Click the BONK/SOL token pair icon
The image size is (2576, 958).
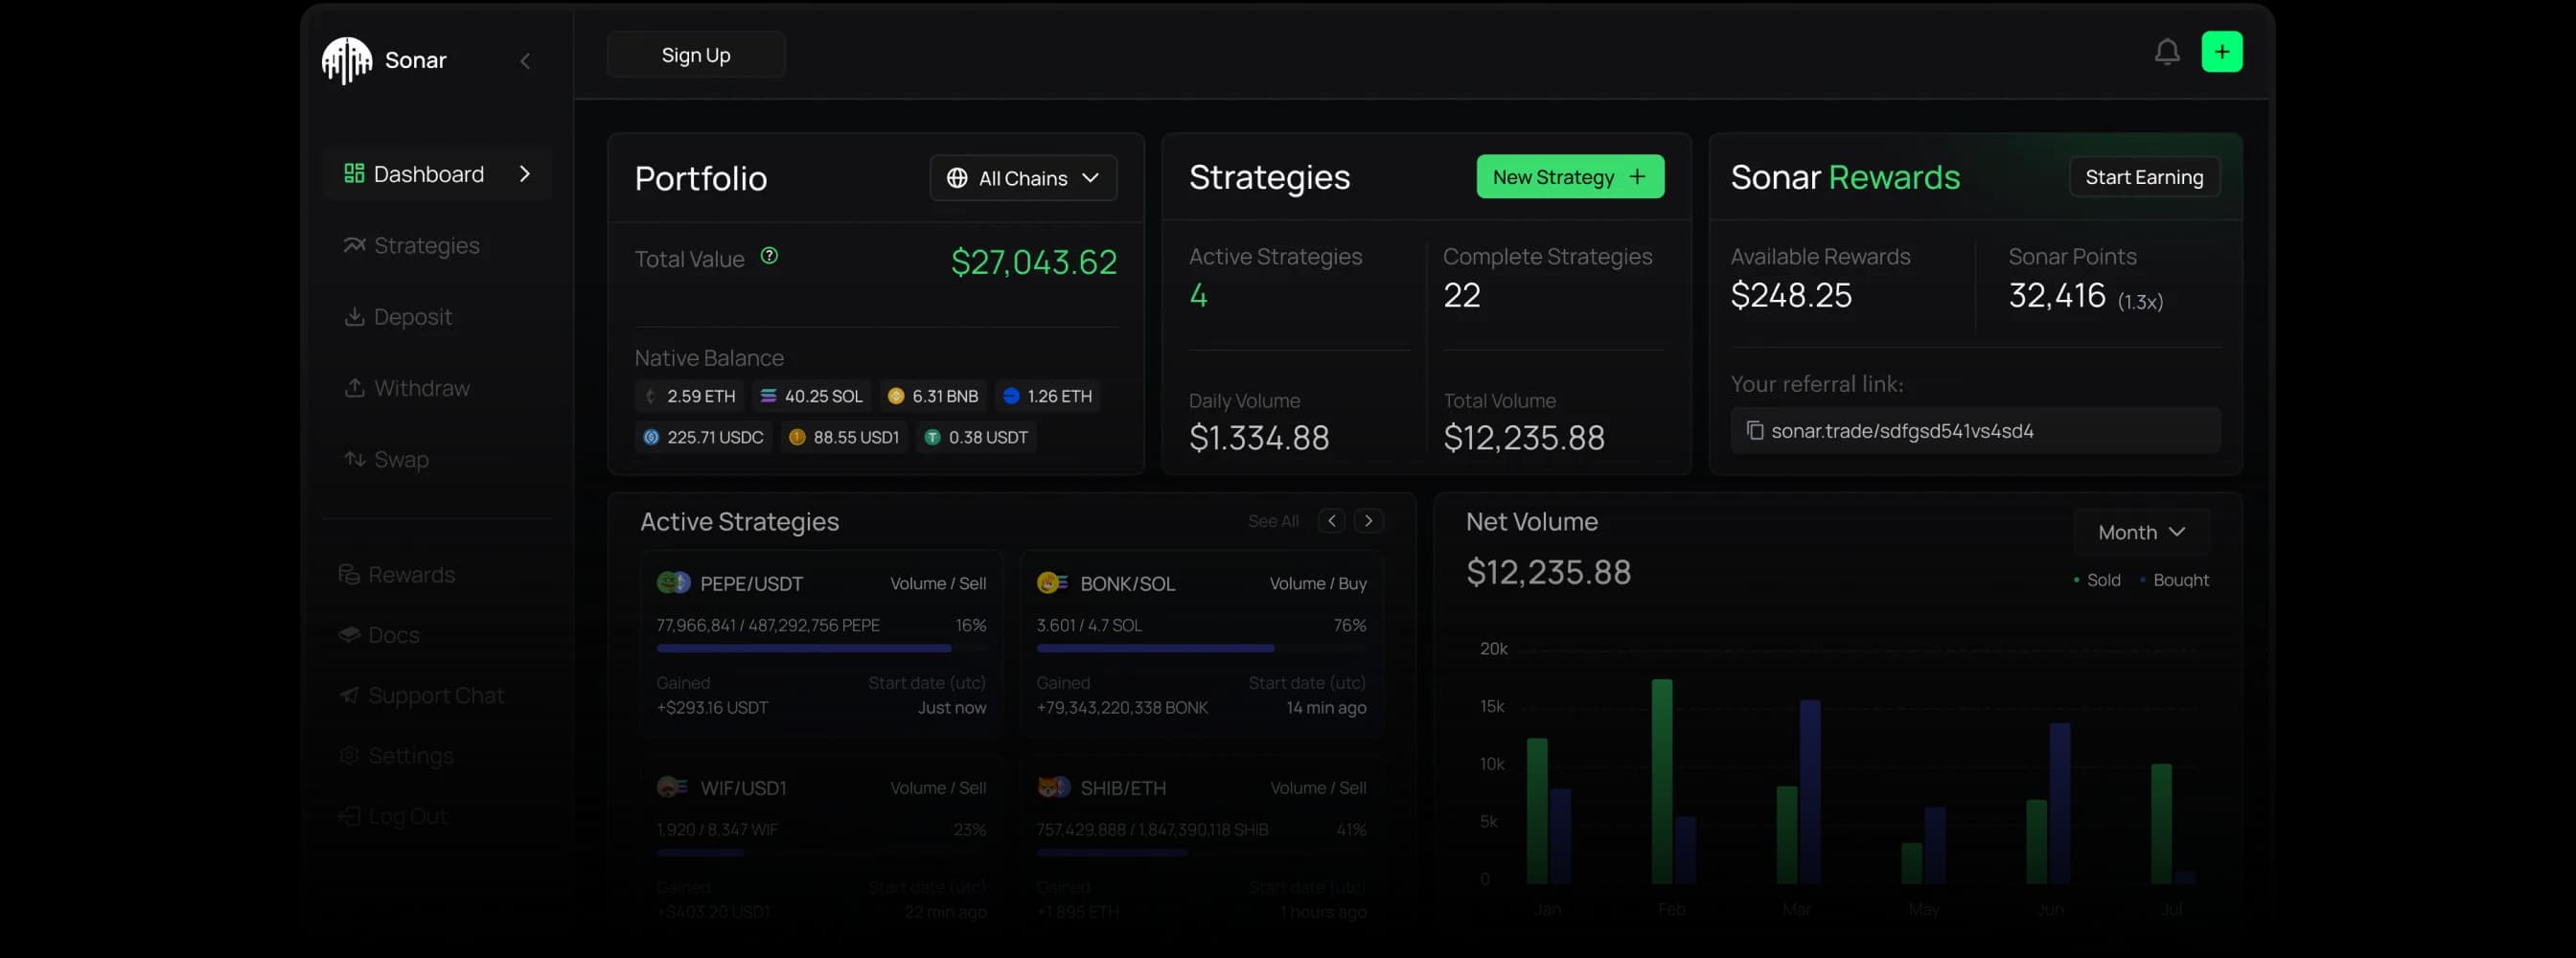pos(1052,583)
